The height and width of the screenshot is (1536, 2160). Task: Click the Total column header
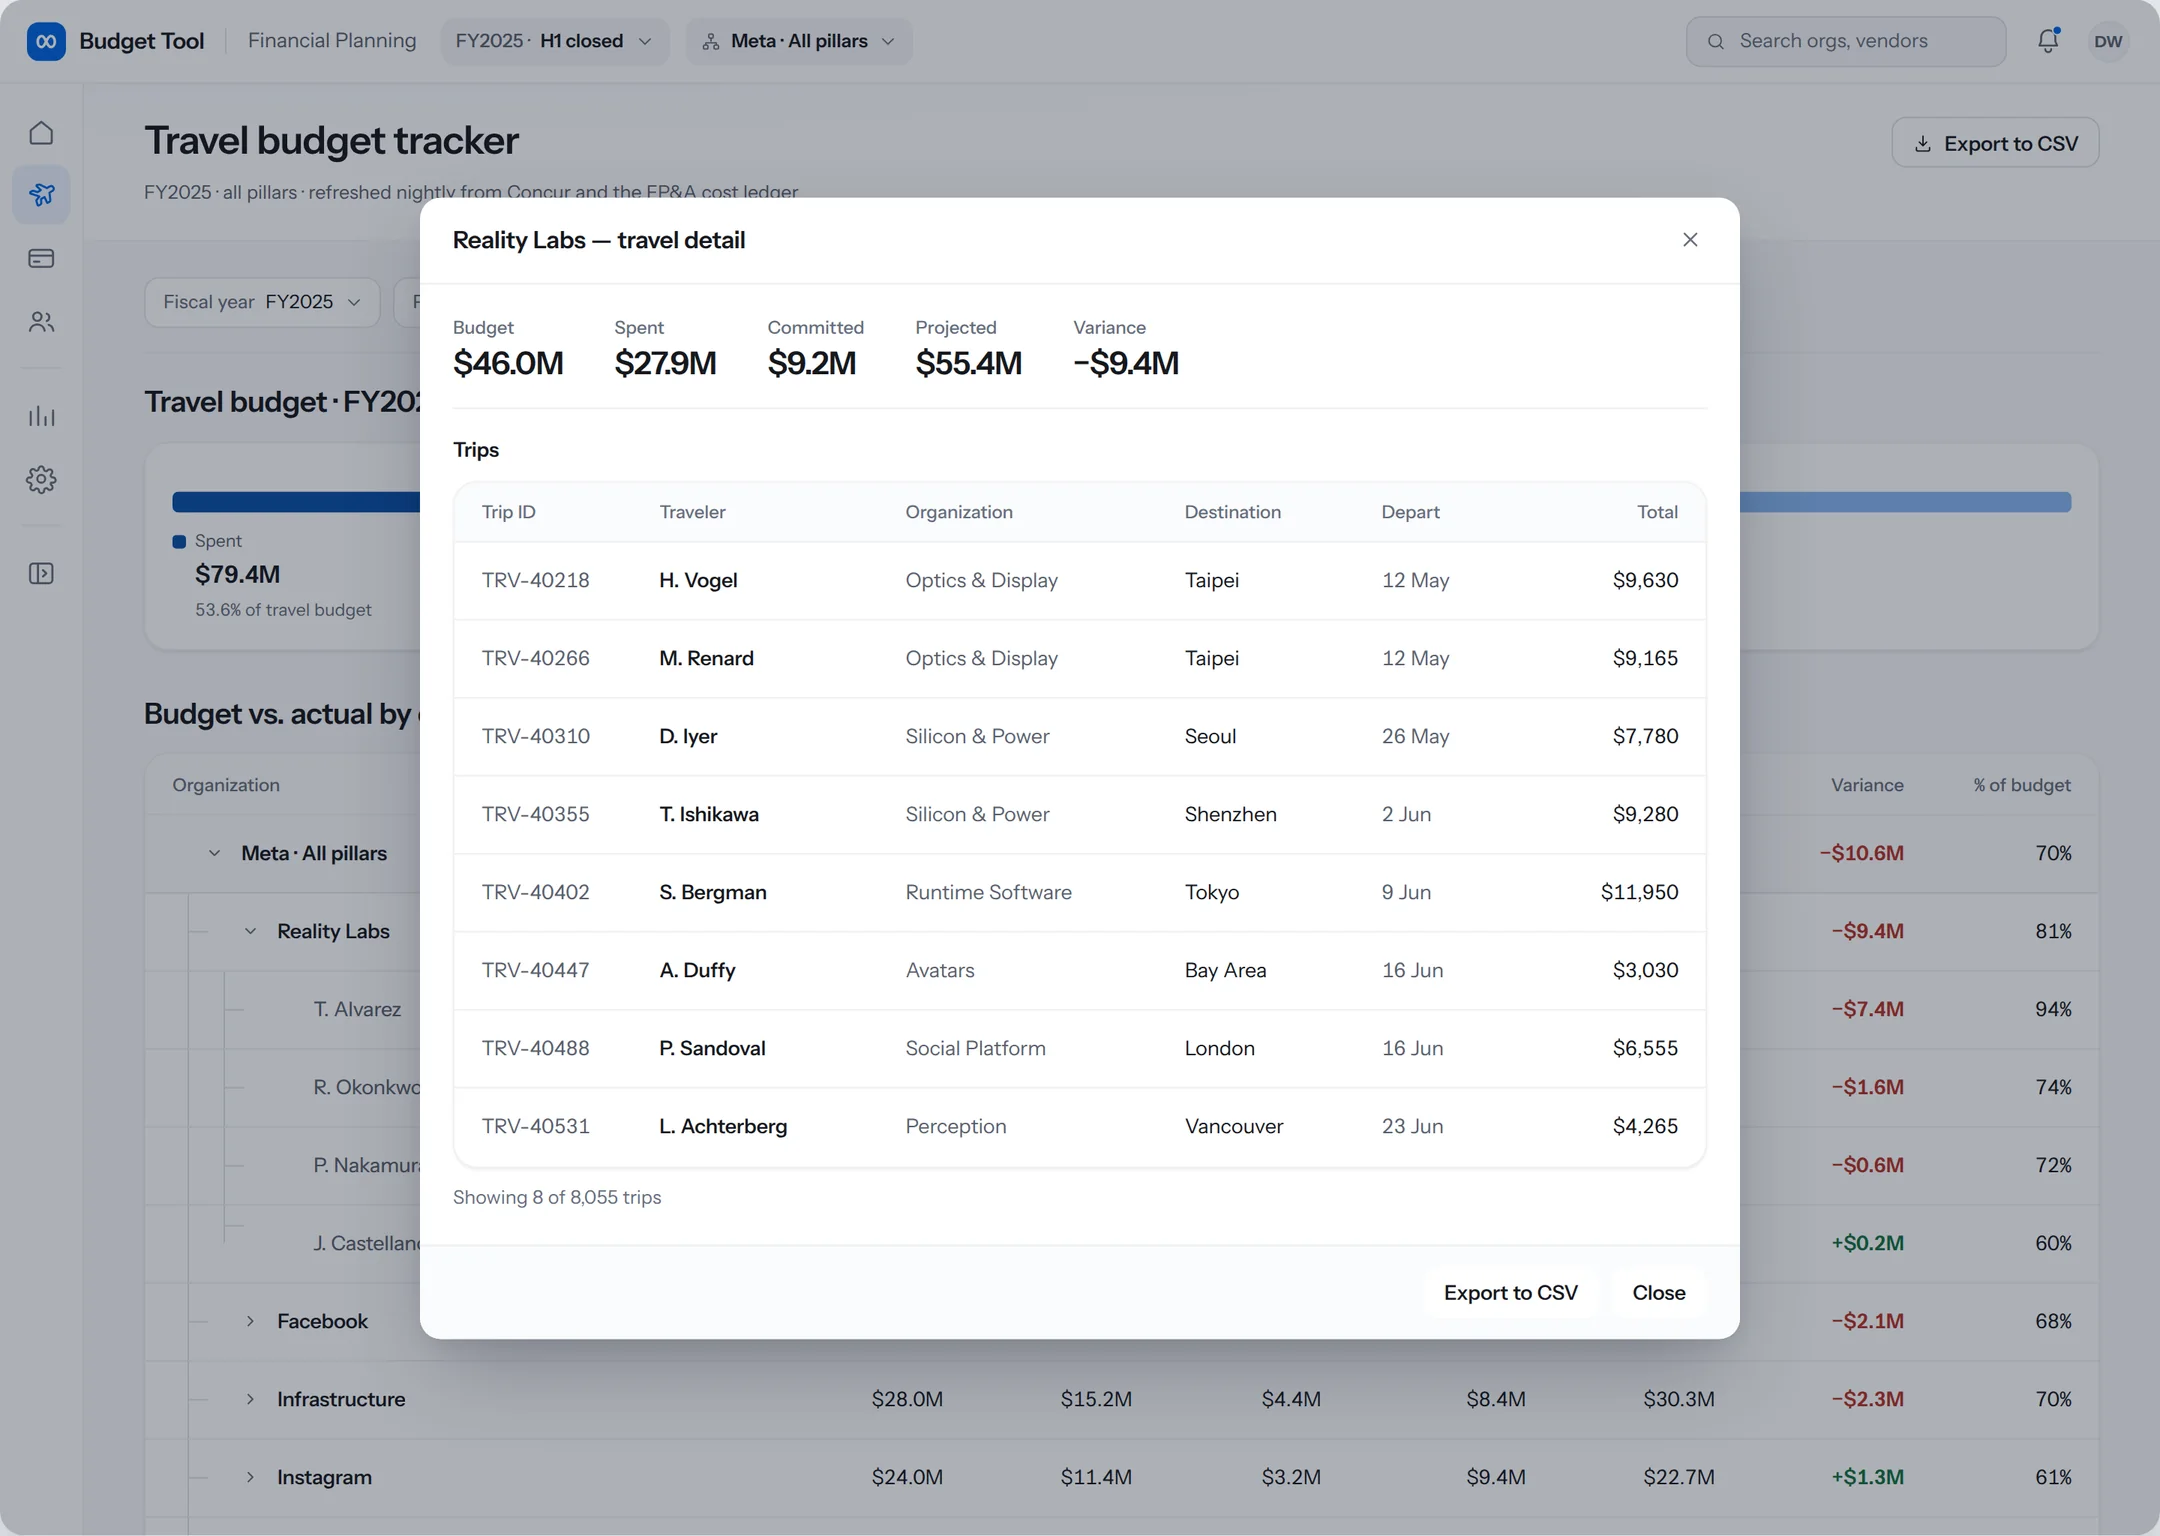1657,512
